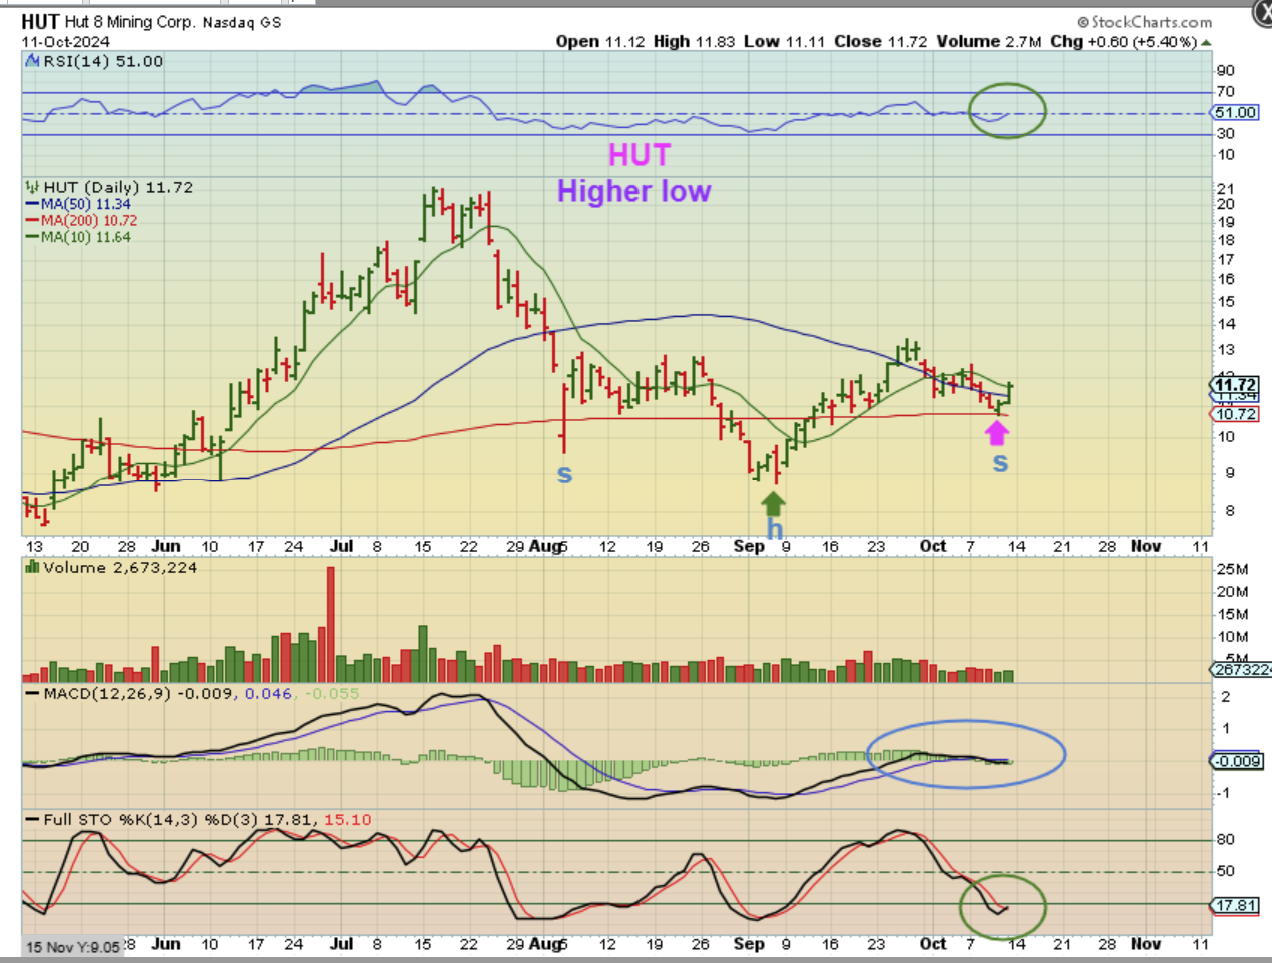Click the Open 11.12 value
Image resolution: width=1272 pixels, height=963 pixels.
pos(601,41)
